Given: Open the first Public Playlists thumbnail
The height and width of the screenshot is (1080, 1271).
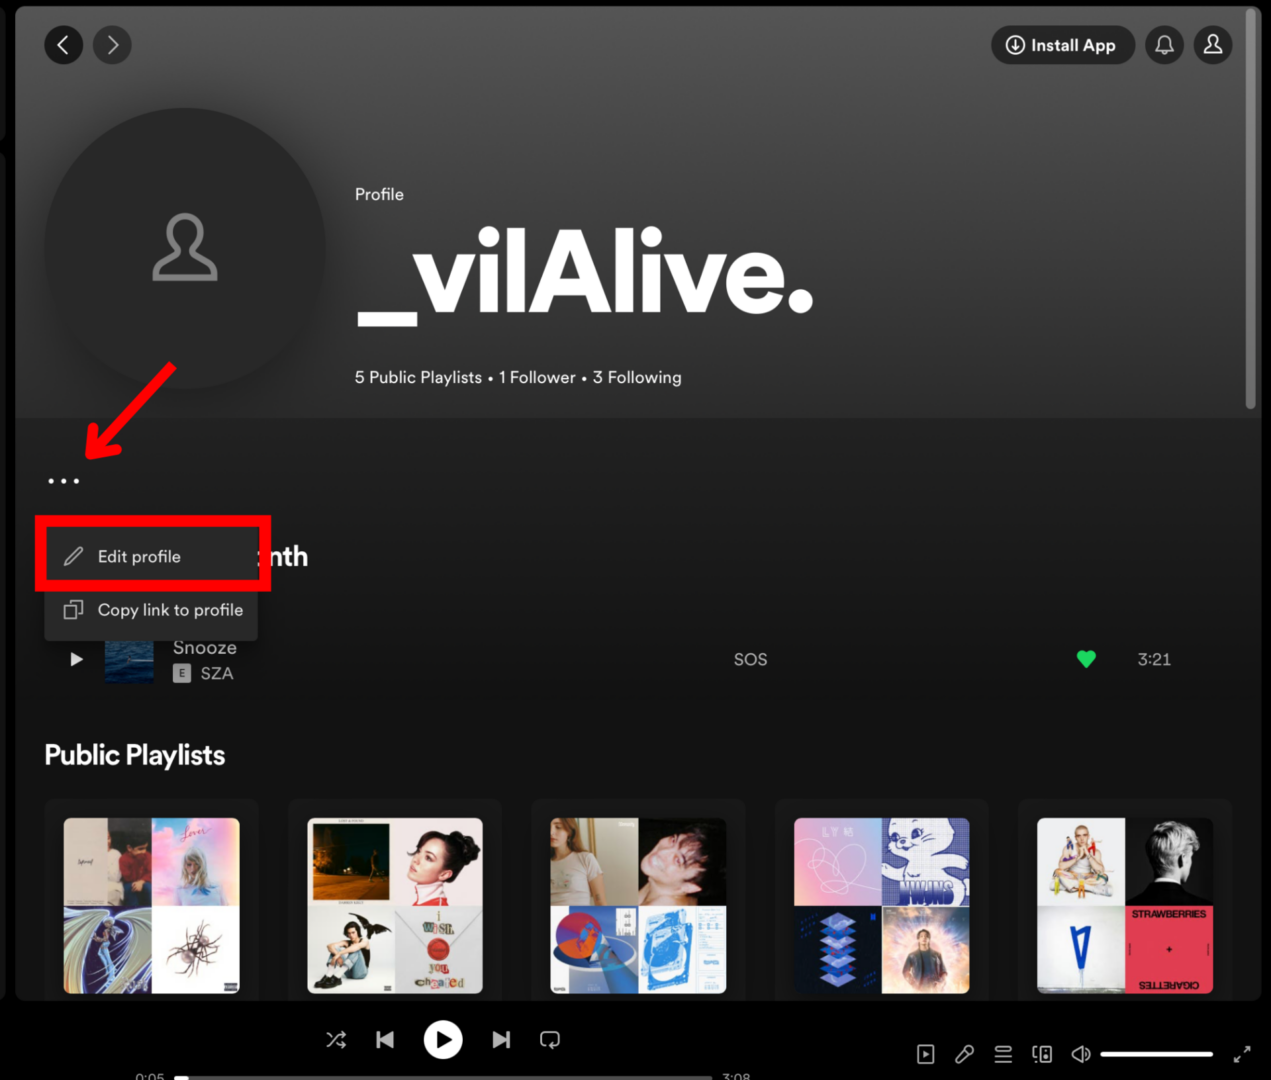Looking at the screenshot, I should [x=151, y=905].
